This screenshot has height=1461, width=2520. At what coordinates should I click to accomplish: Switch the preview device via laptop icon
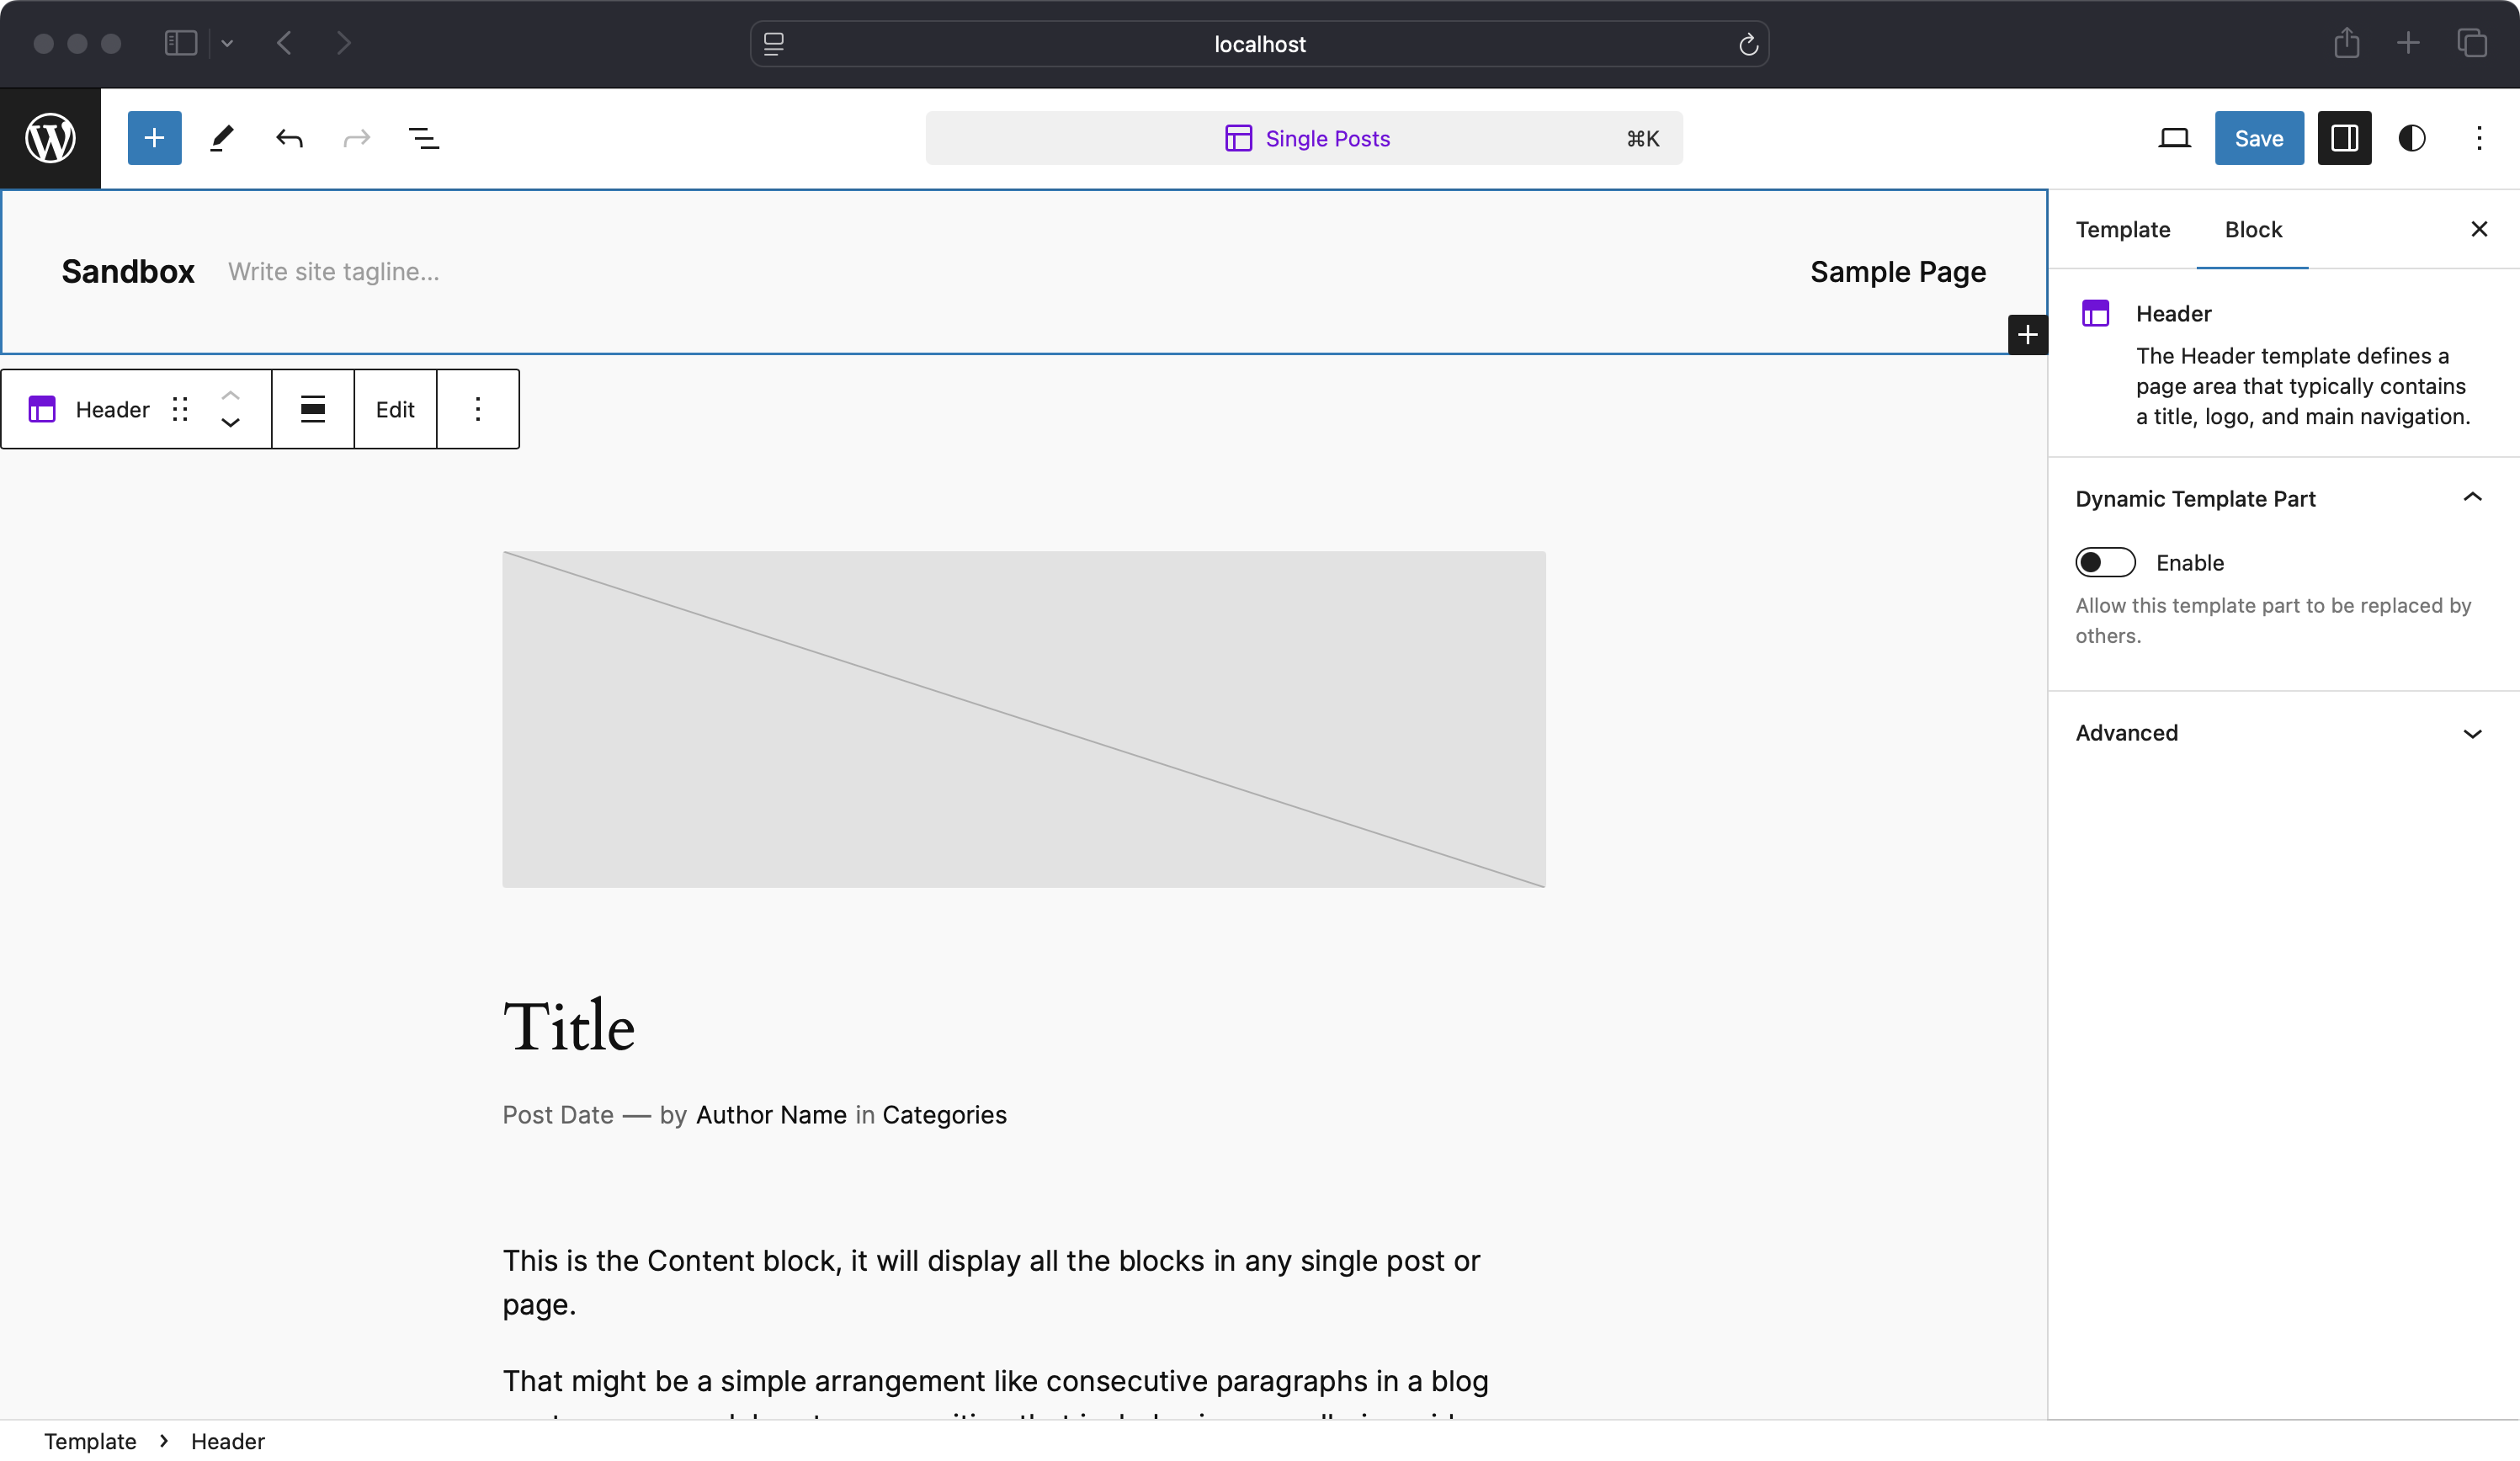[2174, 138]
